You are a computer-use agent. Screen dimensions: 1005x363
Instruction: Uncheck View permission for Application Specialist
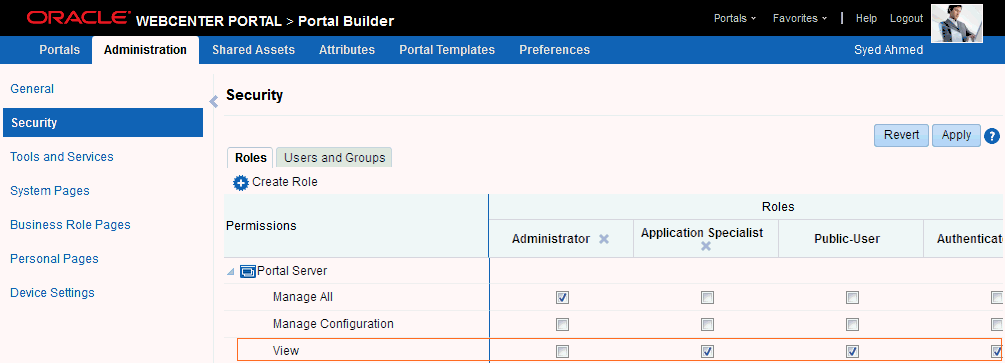(x=707, y=351)
